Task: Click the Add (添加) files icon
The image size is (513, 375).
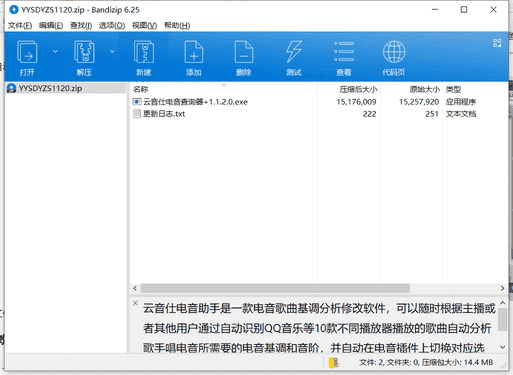Action: (x=194, y=52)
